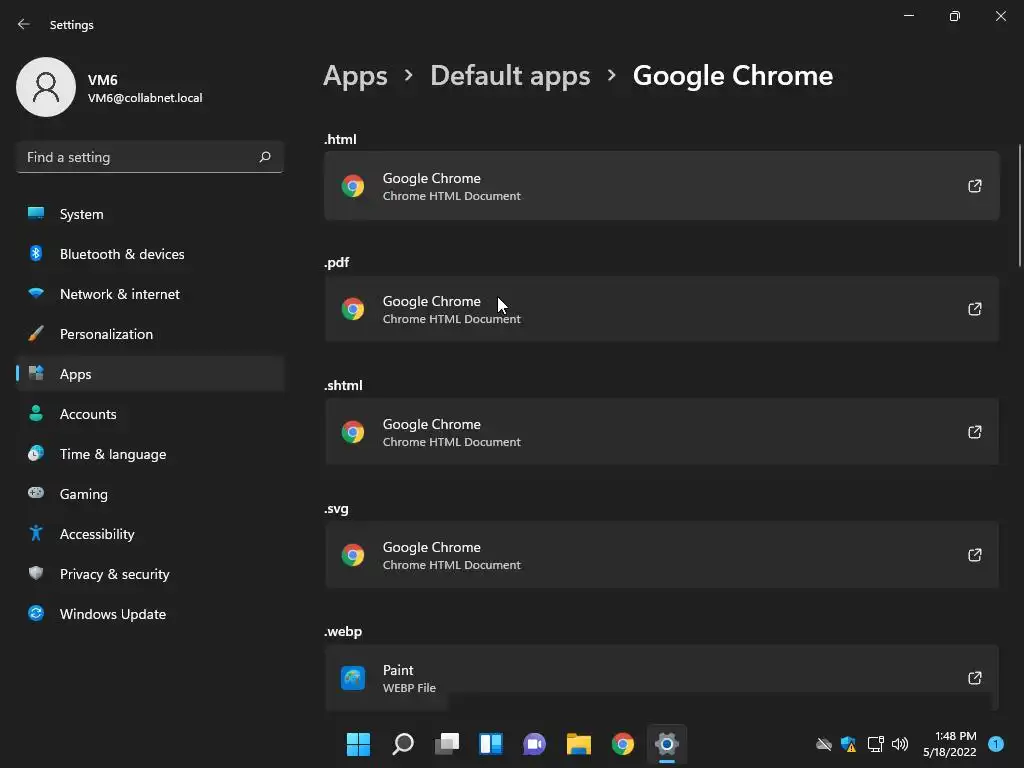The height and width of the screenshot is (768, 1024).
Task: Click the Personalization brush icon
Action: pyautogui.click(x=36, y=334)
